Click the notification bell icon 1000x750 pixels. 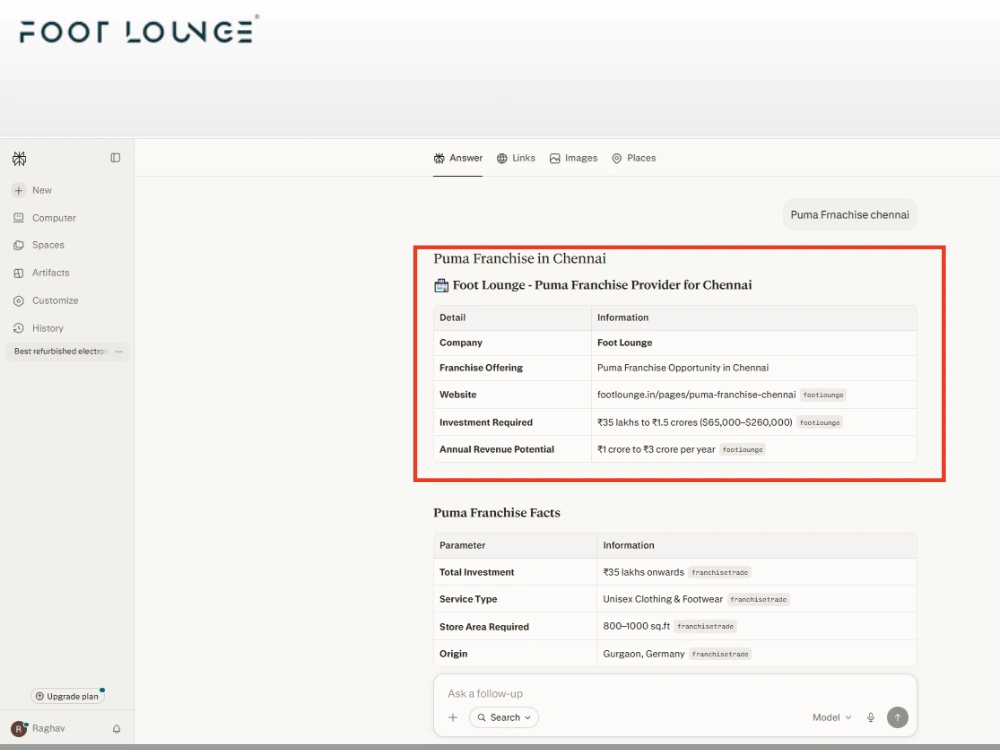coord(117,728)
